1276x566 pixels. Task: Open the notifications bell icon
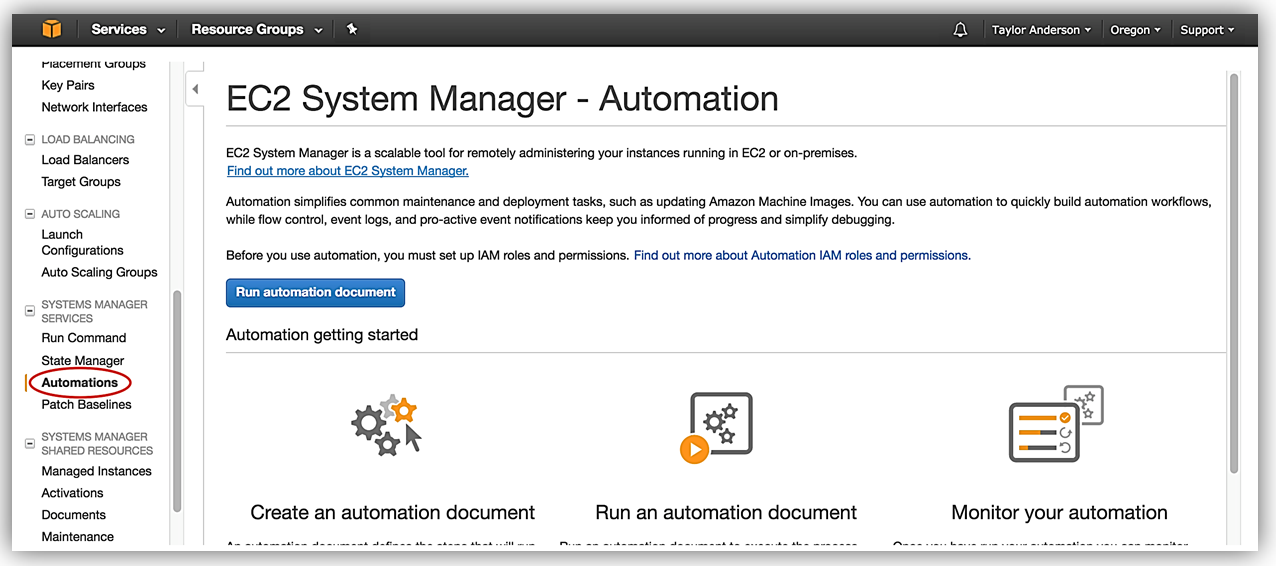[x=960, y=30]
